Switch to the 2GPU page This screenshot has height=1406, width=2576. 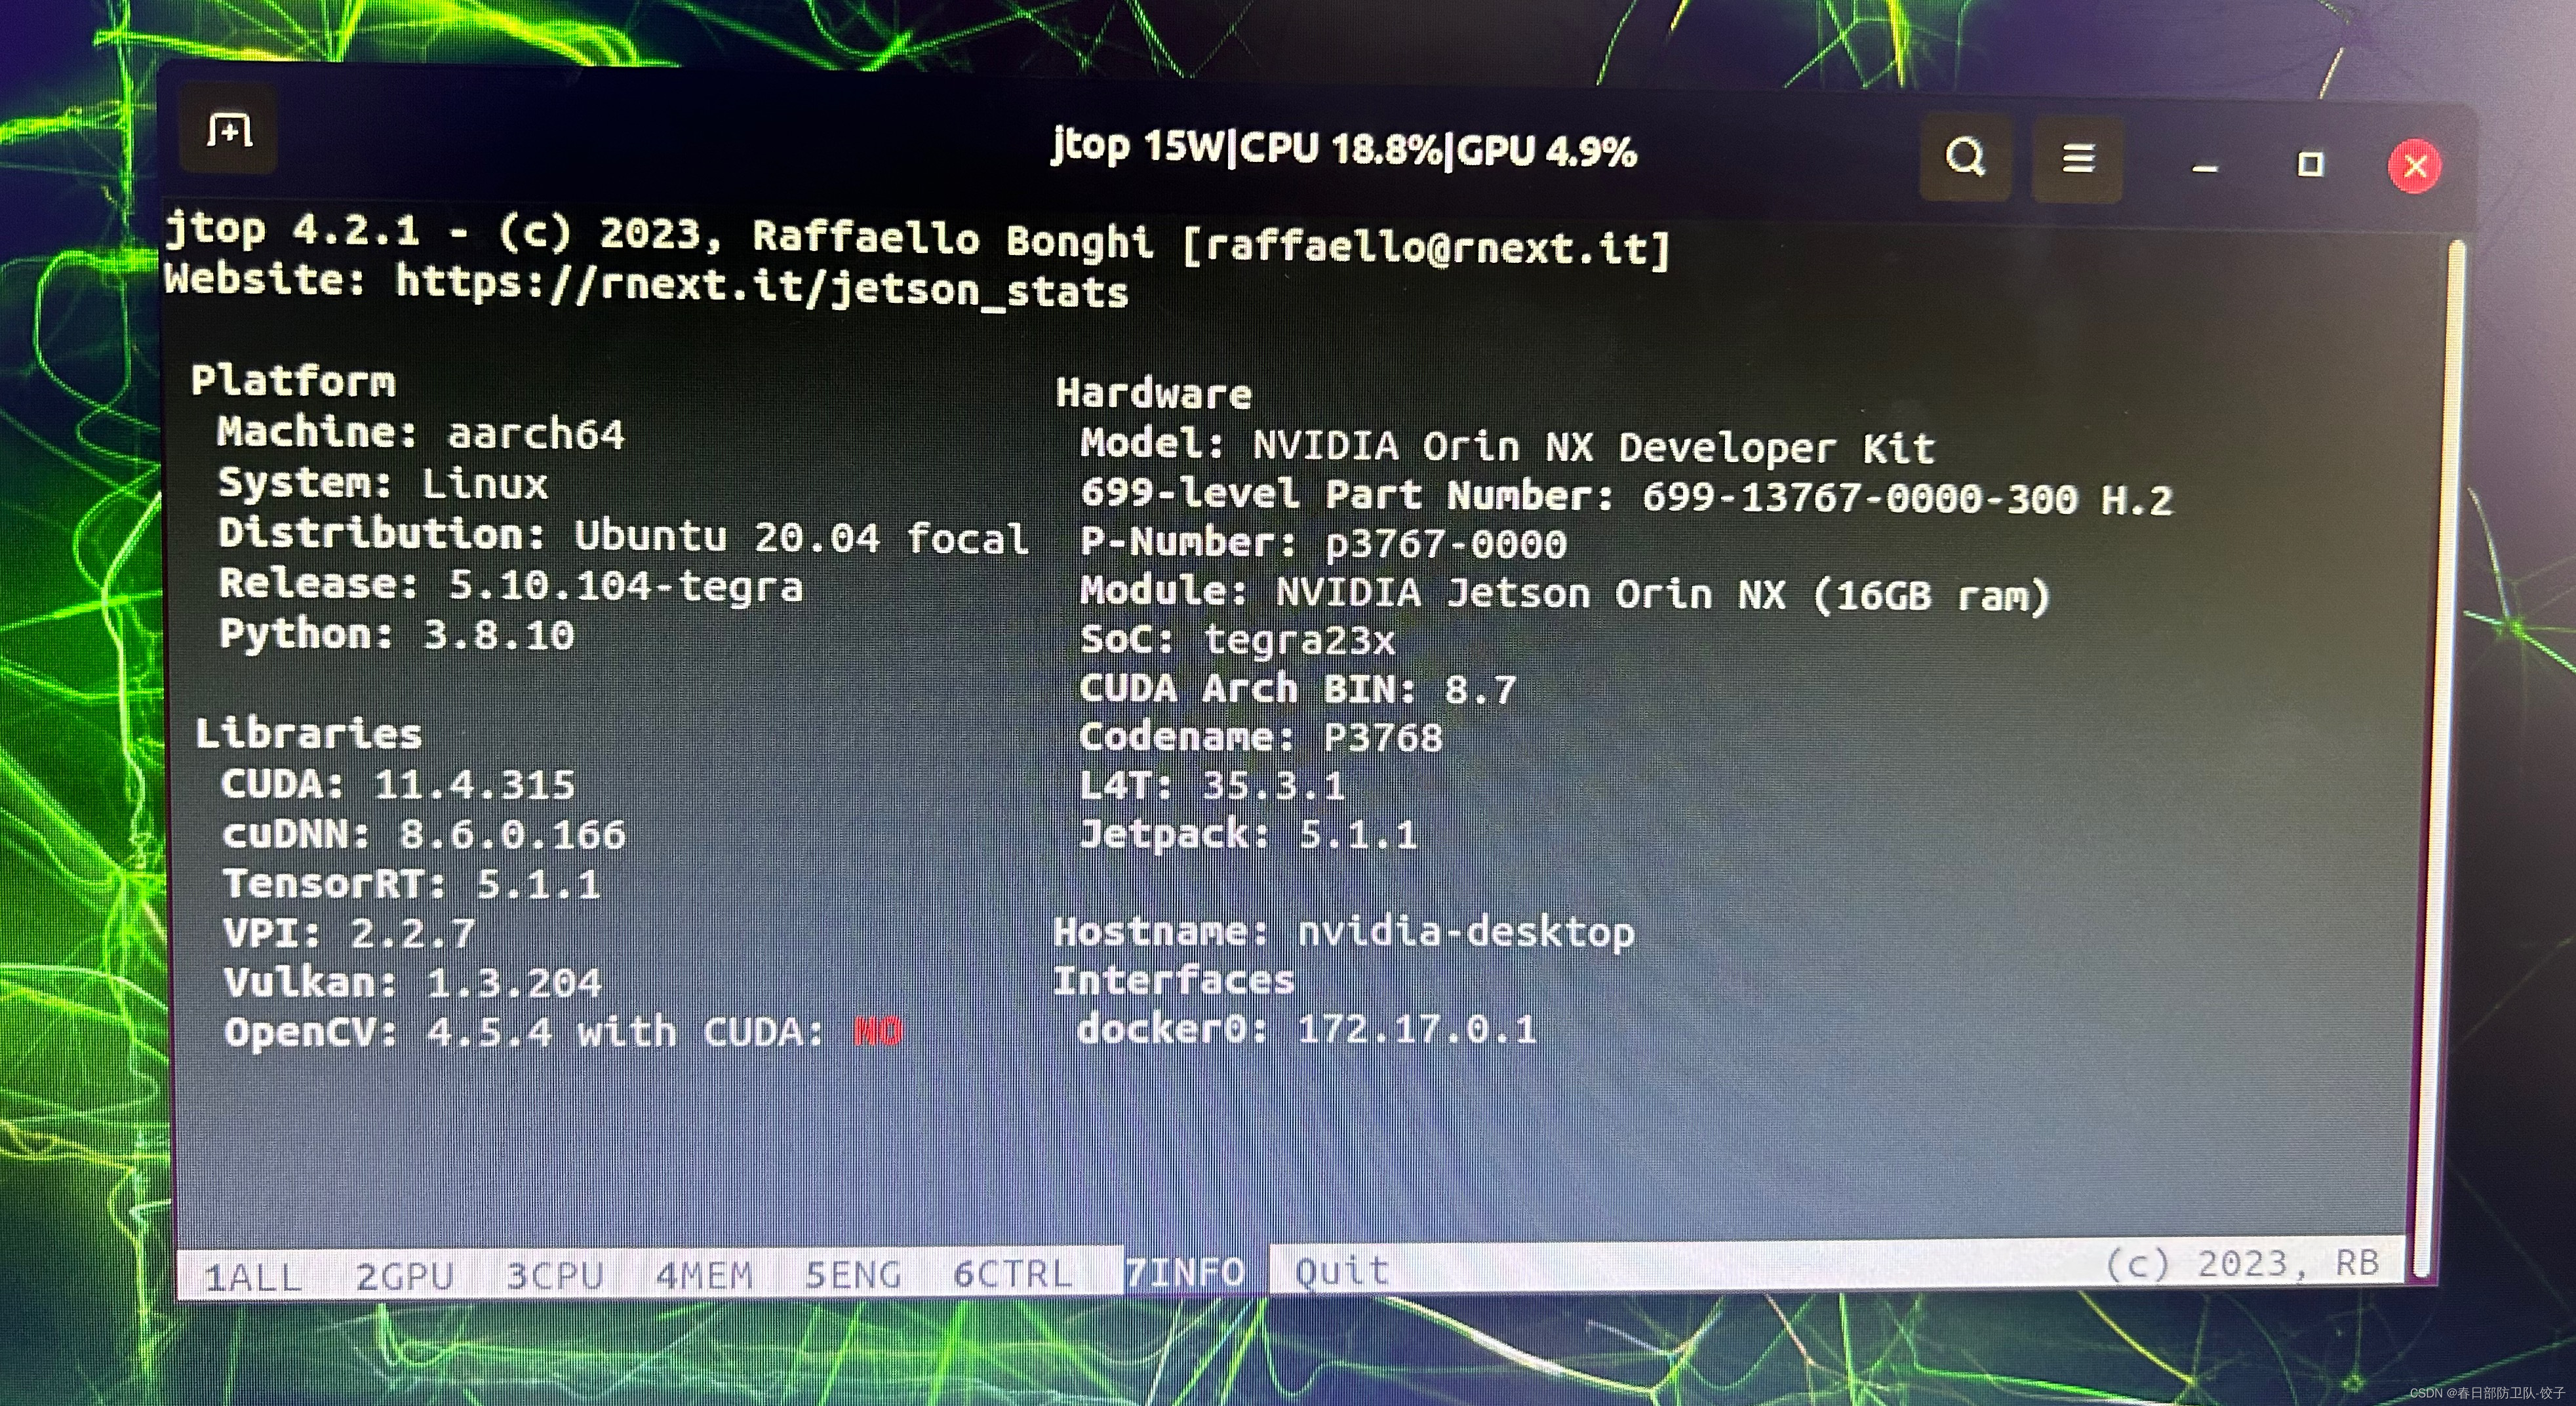click(405, 1276)
